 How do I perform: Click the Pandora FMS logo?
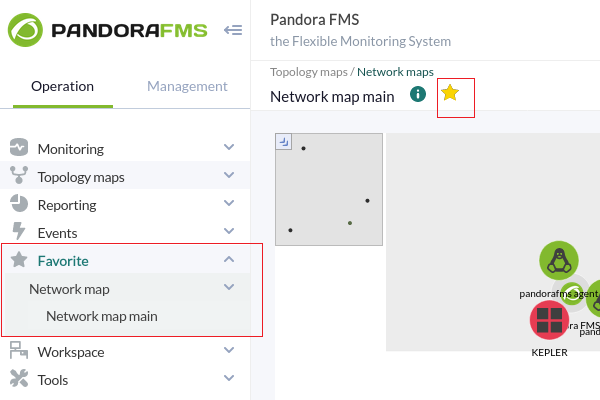[x=108, y=30]
